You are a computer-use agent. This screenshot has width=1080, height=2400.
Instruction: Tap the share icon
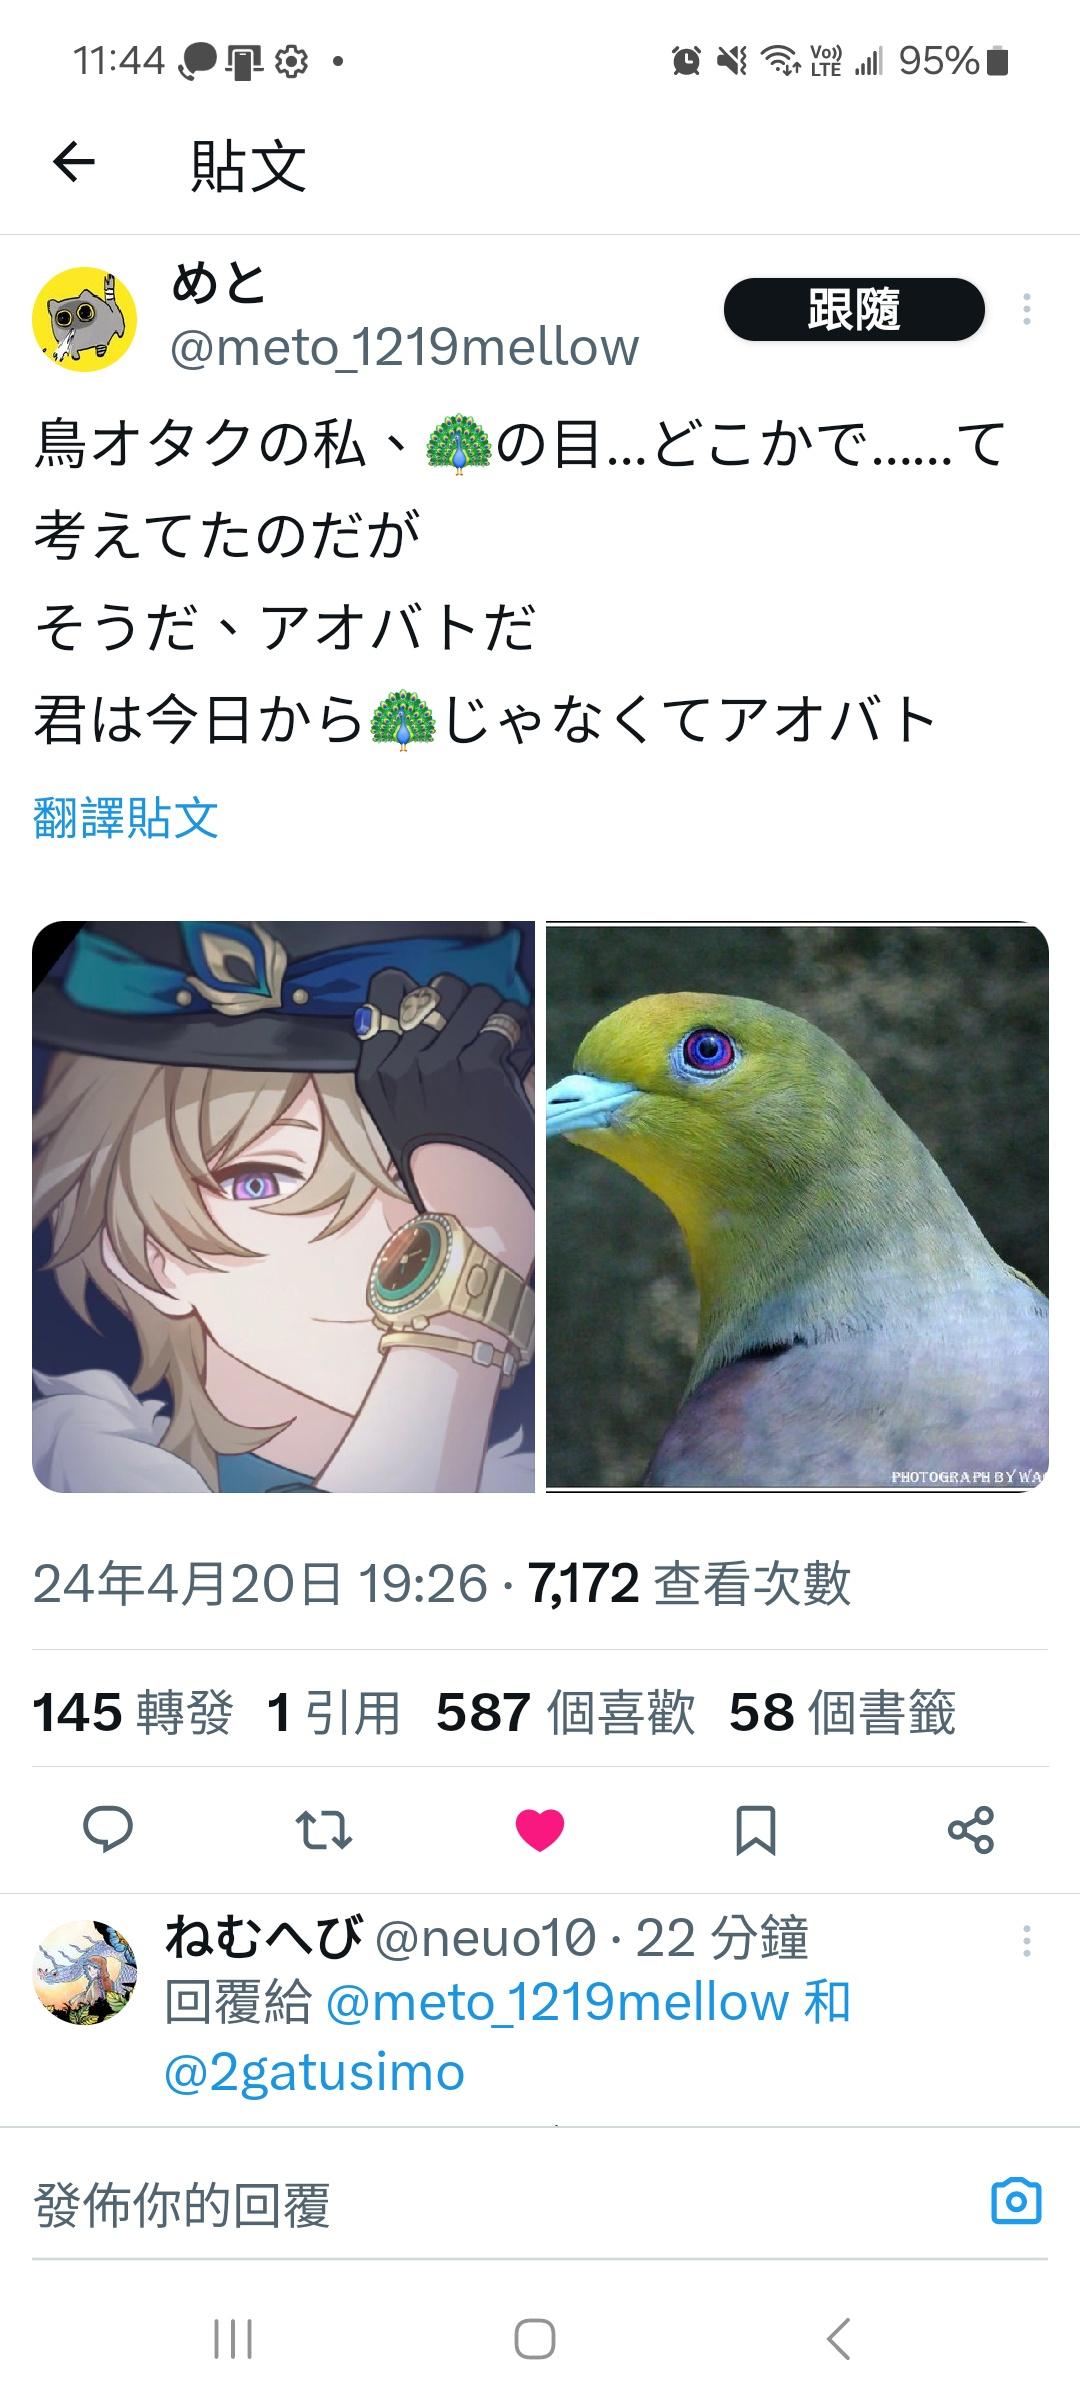(971, 1830)
